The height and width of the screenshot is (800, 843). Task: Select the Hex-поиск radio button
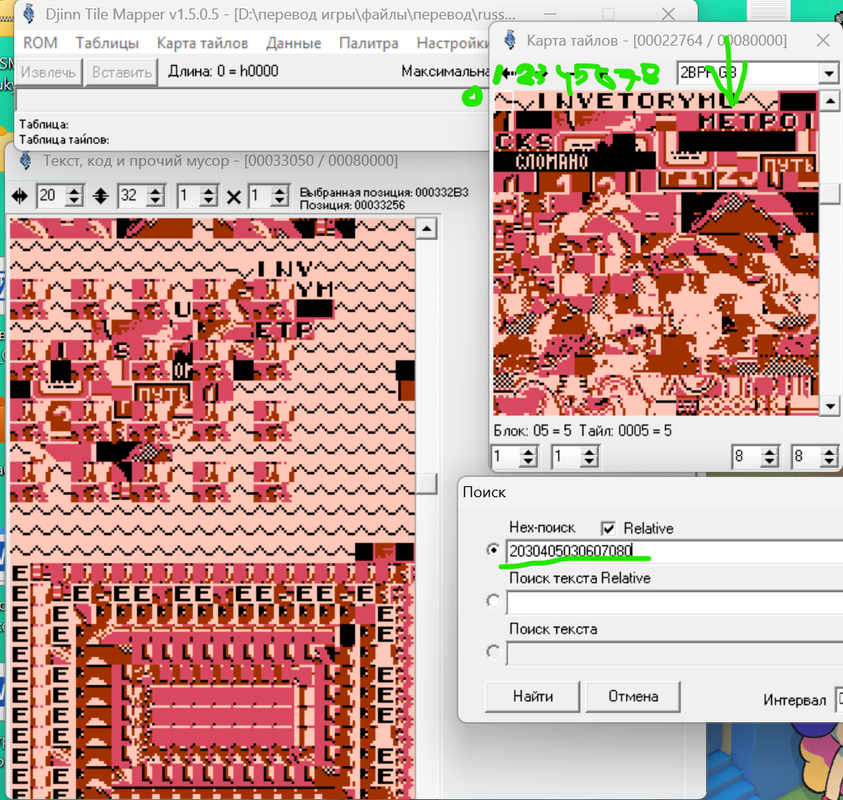(x=493, y=550)
